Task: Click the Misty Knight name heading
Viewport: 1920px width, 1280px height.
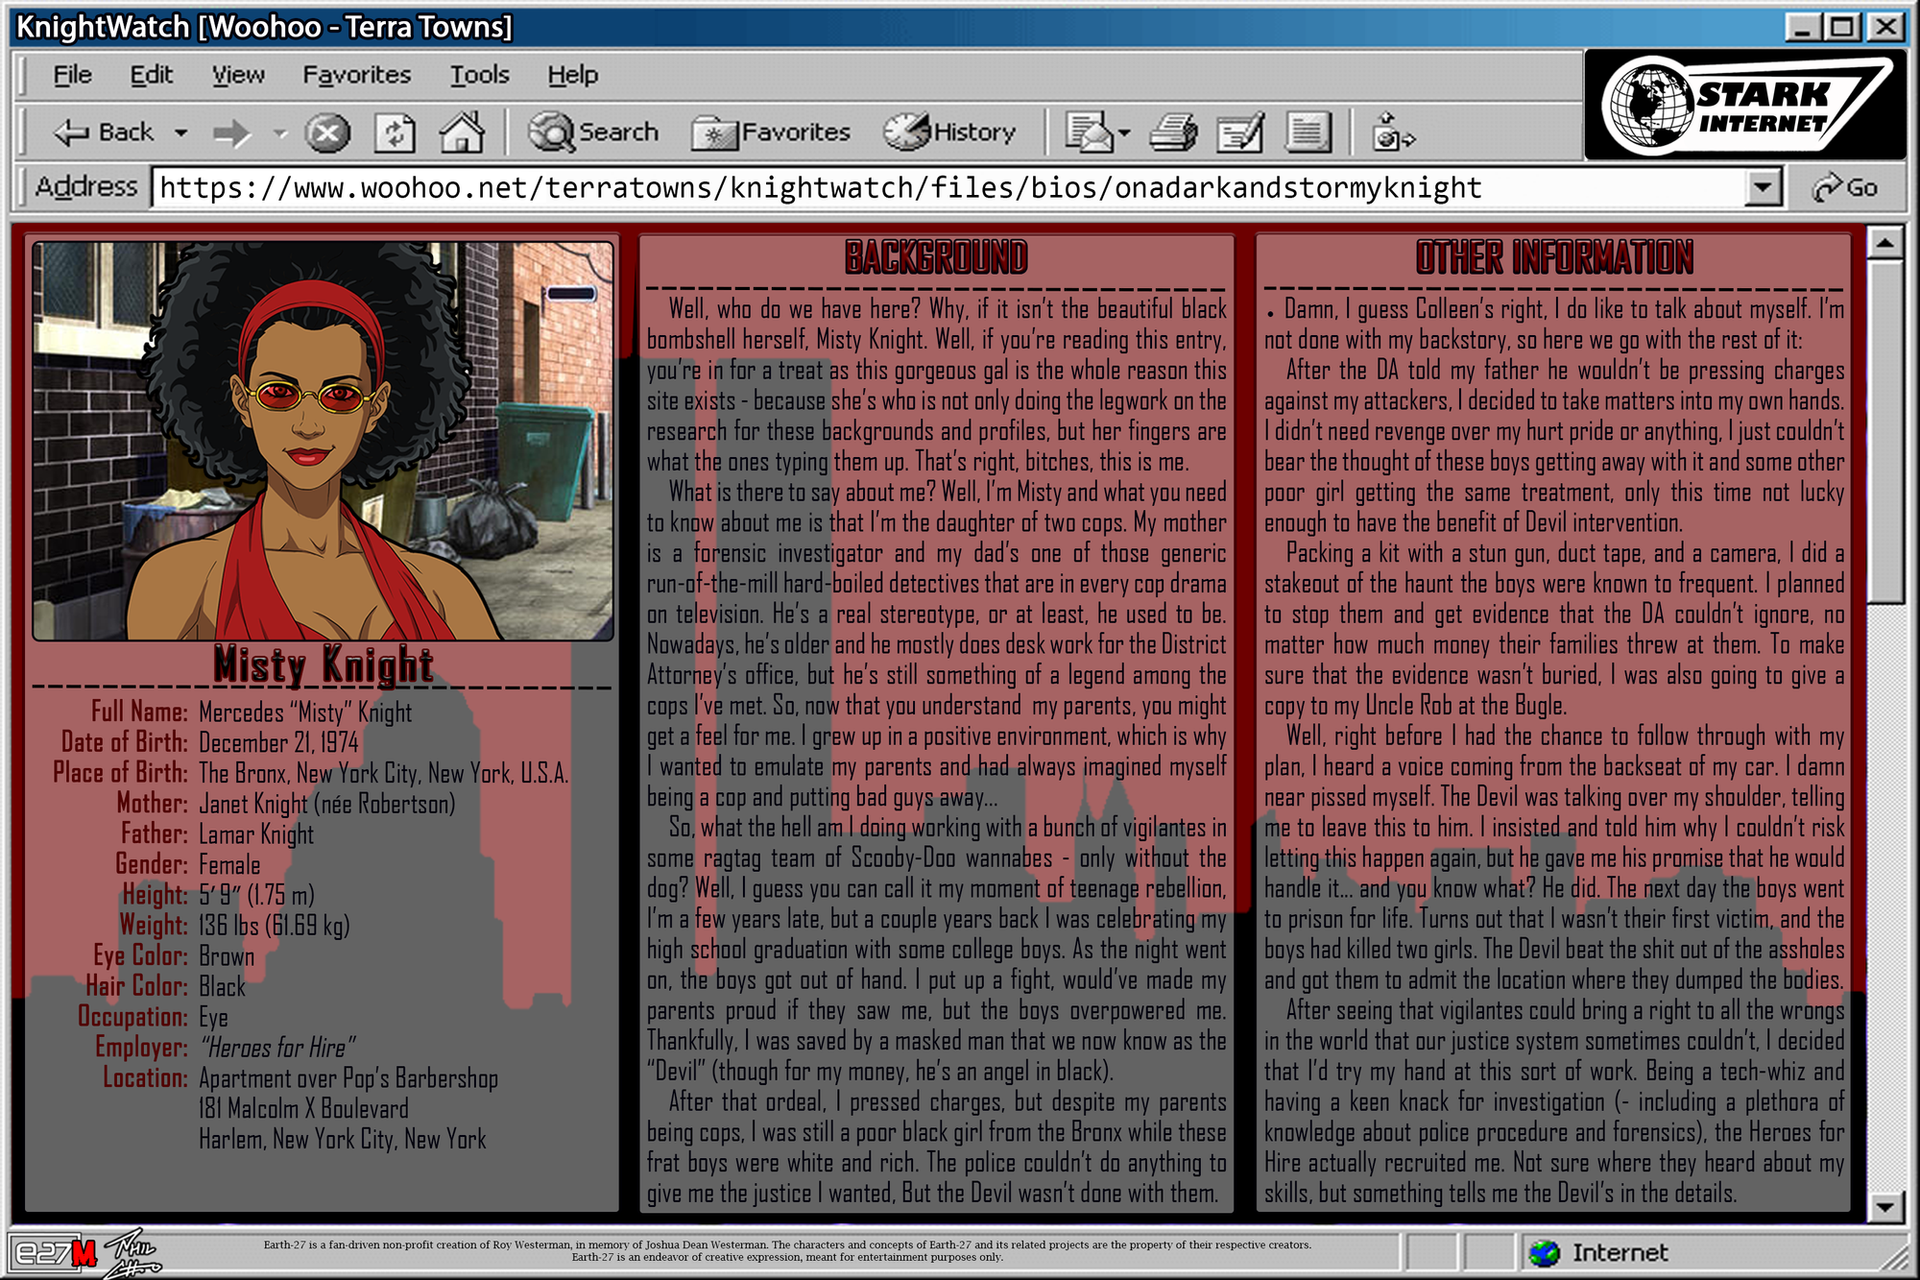Action: pos(323,664)
